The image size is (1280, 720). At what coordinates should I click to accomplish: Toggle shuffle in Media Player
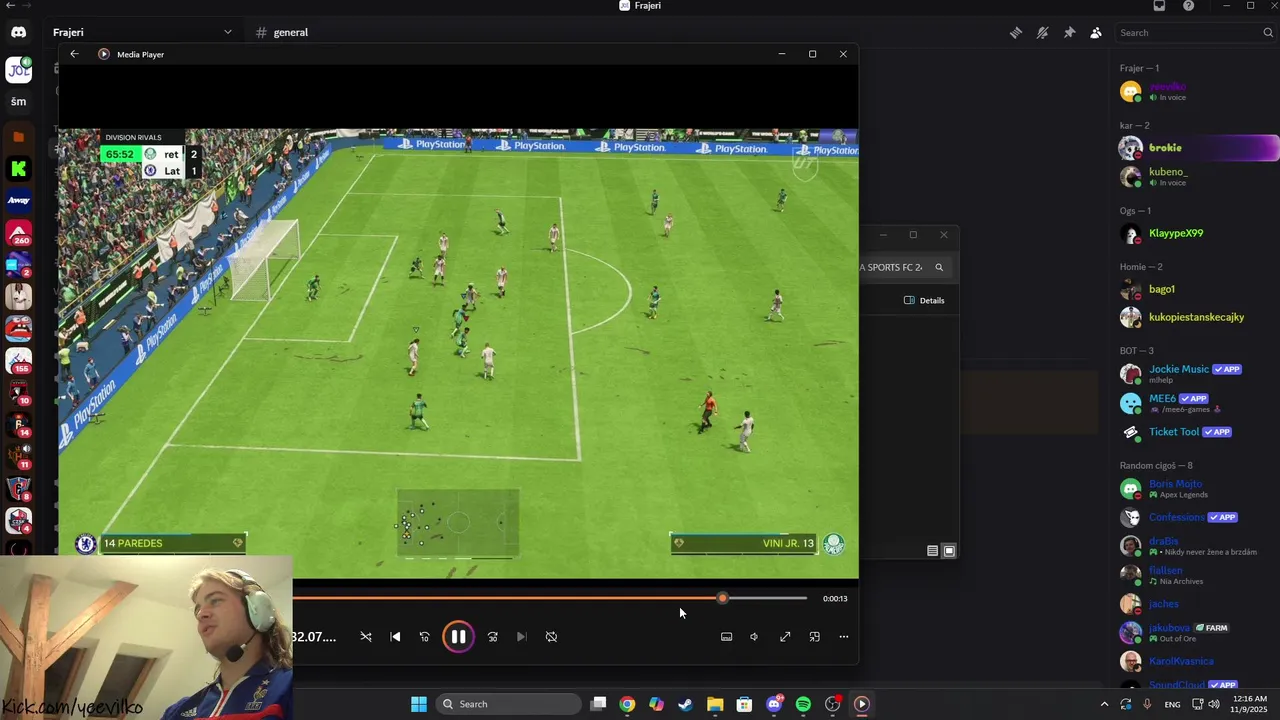[366, 636]
